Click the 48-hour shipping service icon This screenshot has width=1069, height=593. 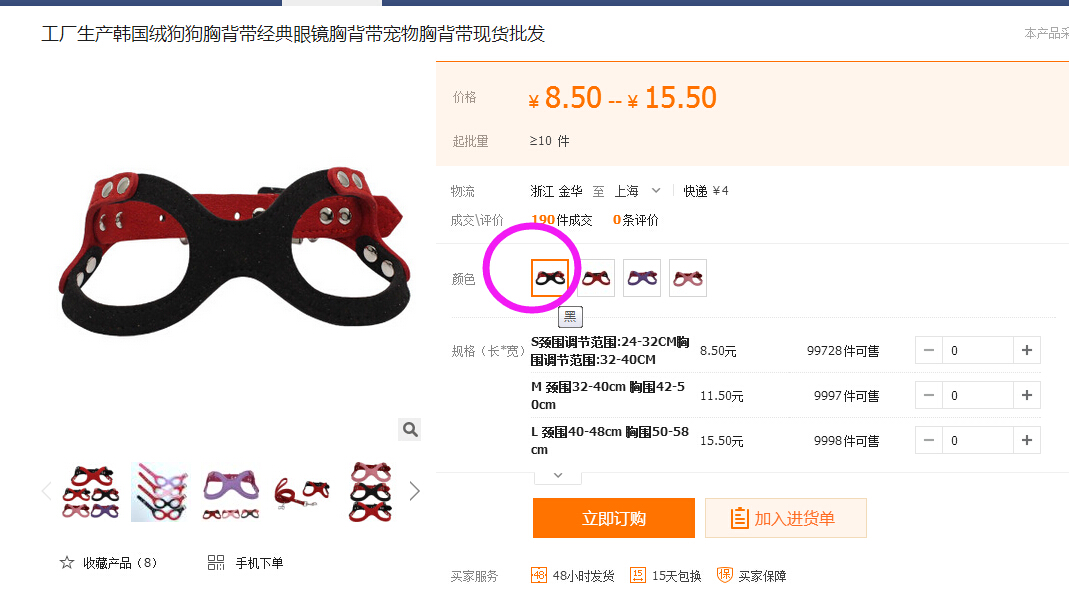coord(539,575)
